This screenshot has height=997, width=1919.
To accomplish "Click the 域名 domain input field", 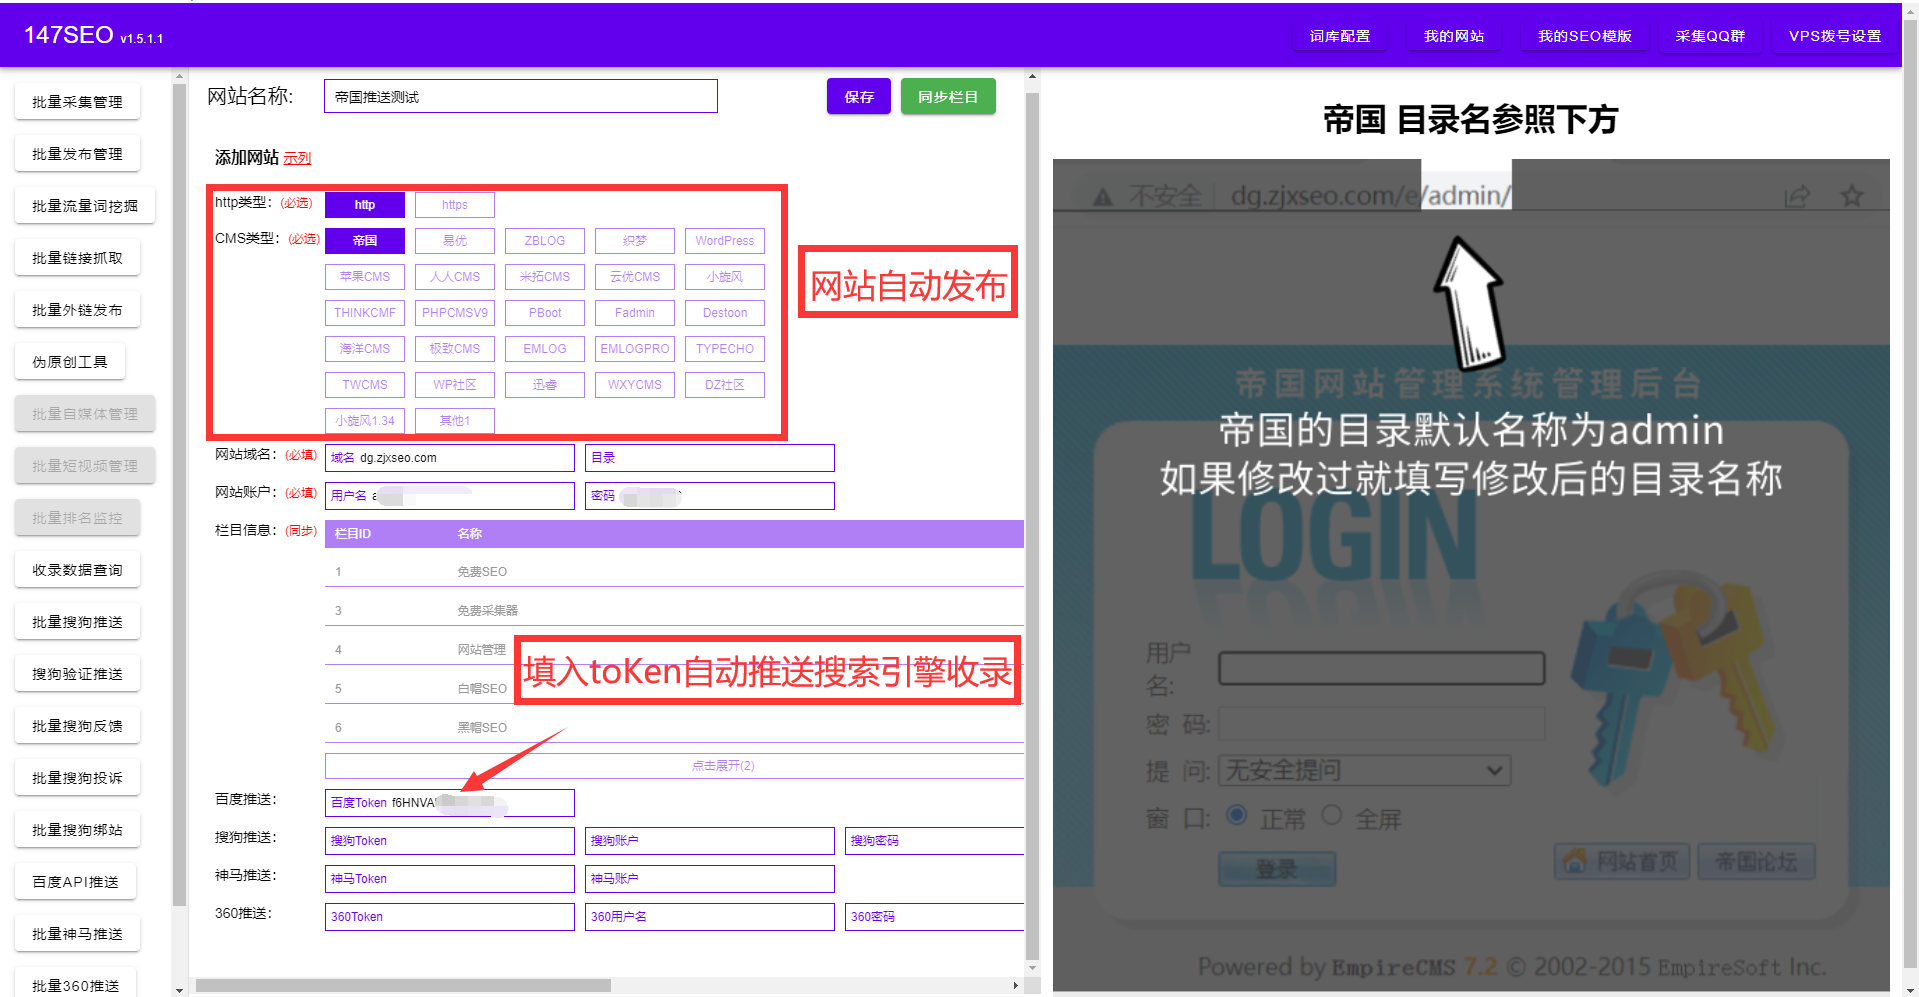I will coord(450,458).
